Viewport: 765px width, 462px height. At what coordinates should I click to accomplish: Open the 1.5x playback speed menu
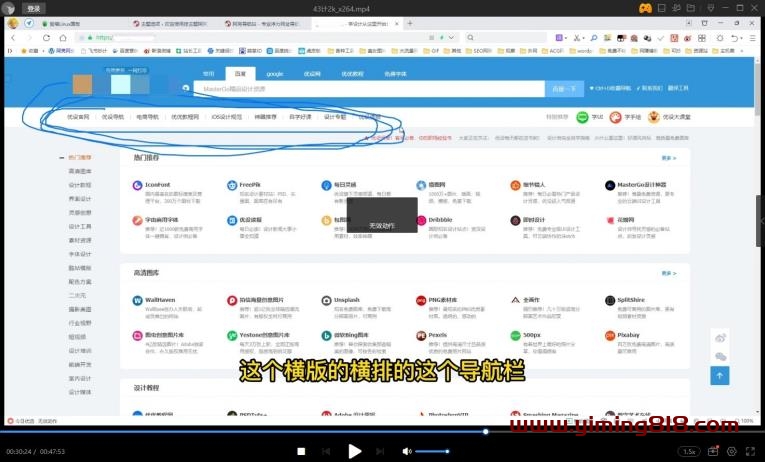click(x=689, y=452)
